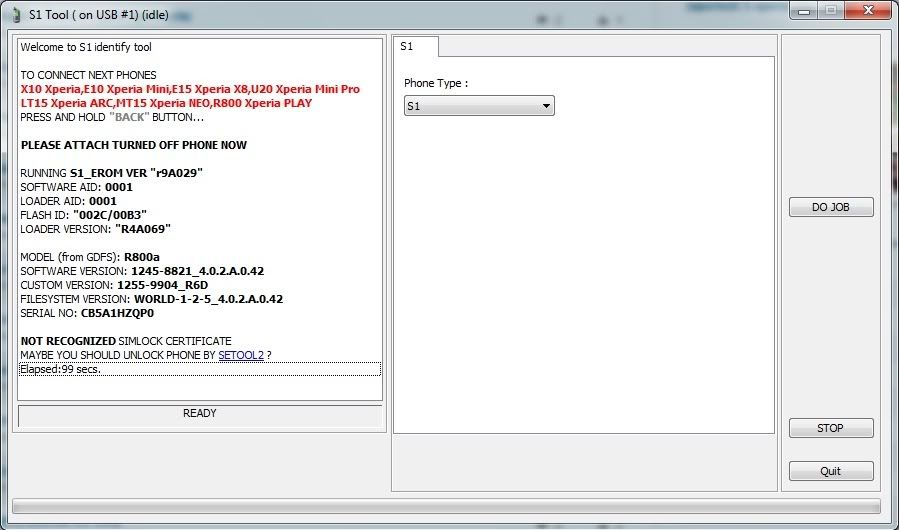This screenshot has height=530, width=899.
Task: Click flash ID "002C/00B3"
Action: 110,215
